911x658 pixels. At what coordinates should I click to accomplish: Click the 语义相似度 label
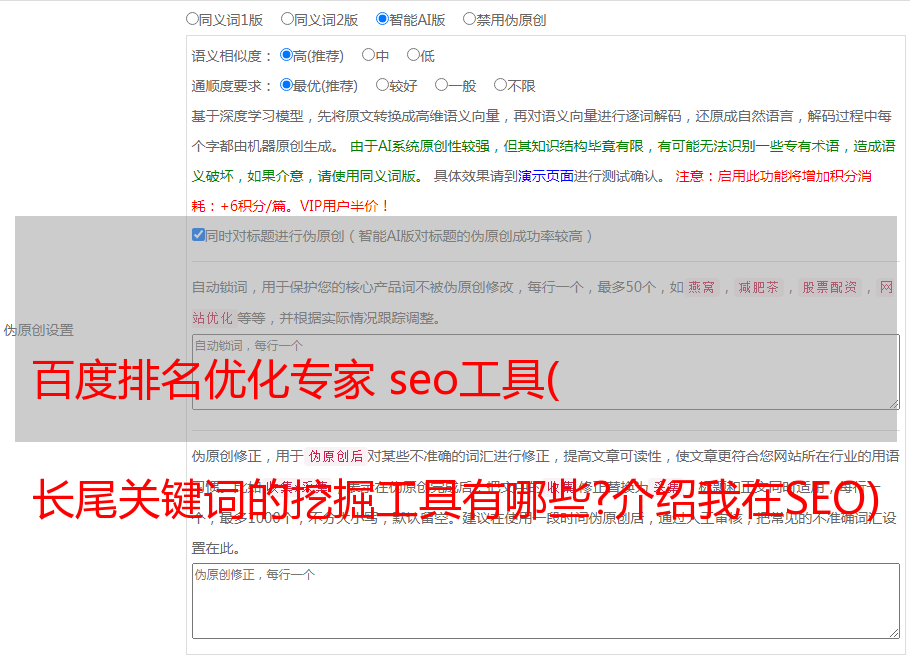point(231,56)
